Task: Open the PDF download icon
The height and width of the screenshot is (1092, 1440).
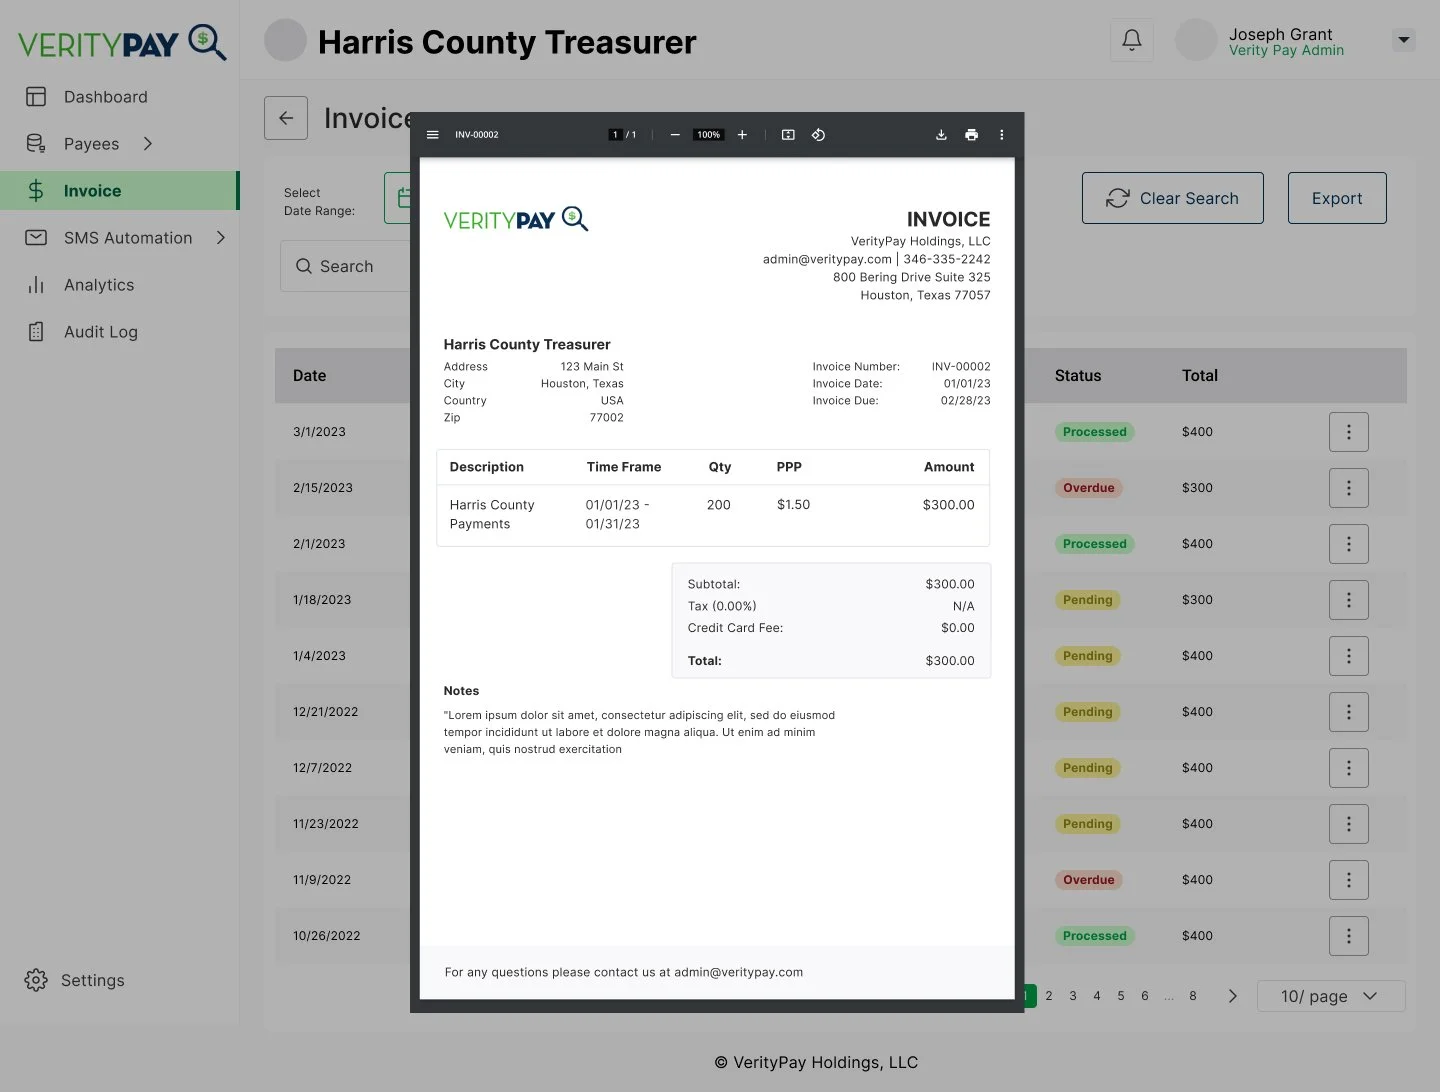Action: (941, 134)
